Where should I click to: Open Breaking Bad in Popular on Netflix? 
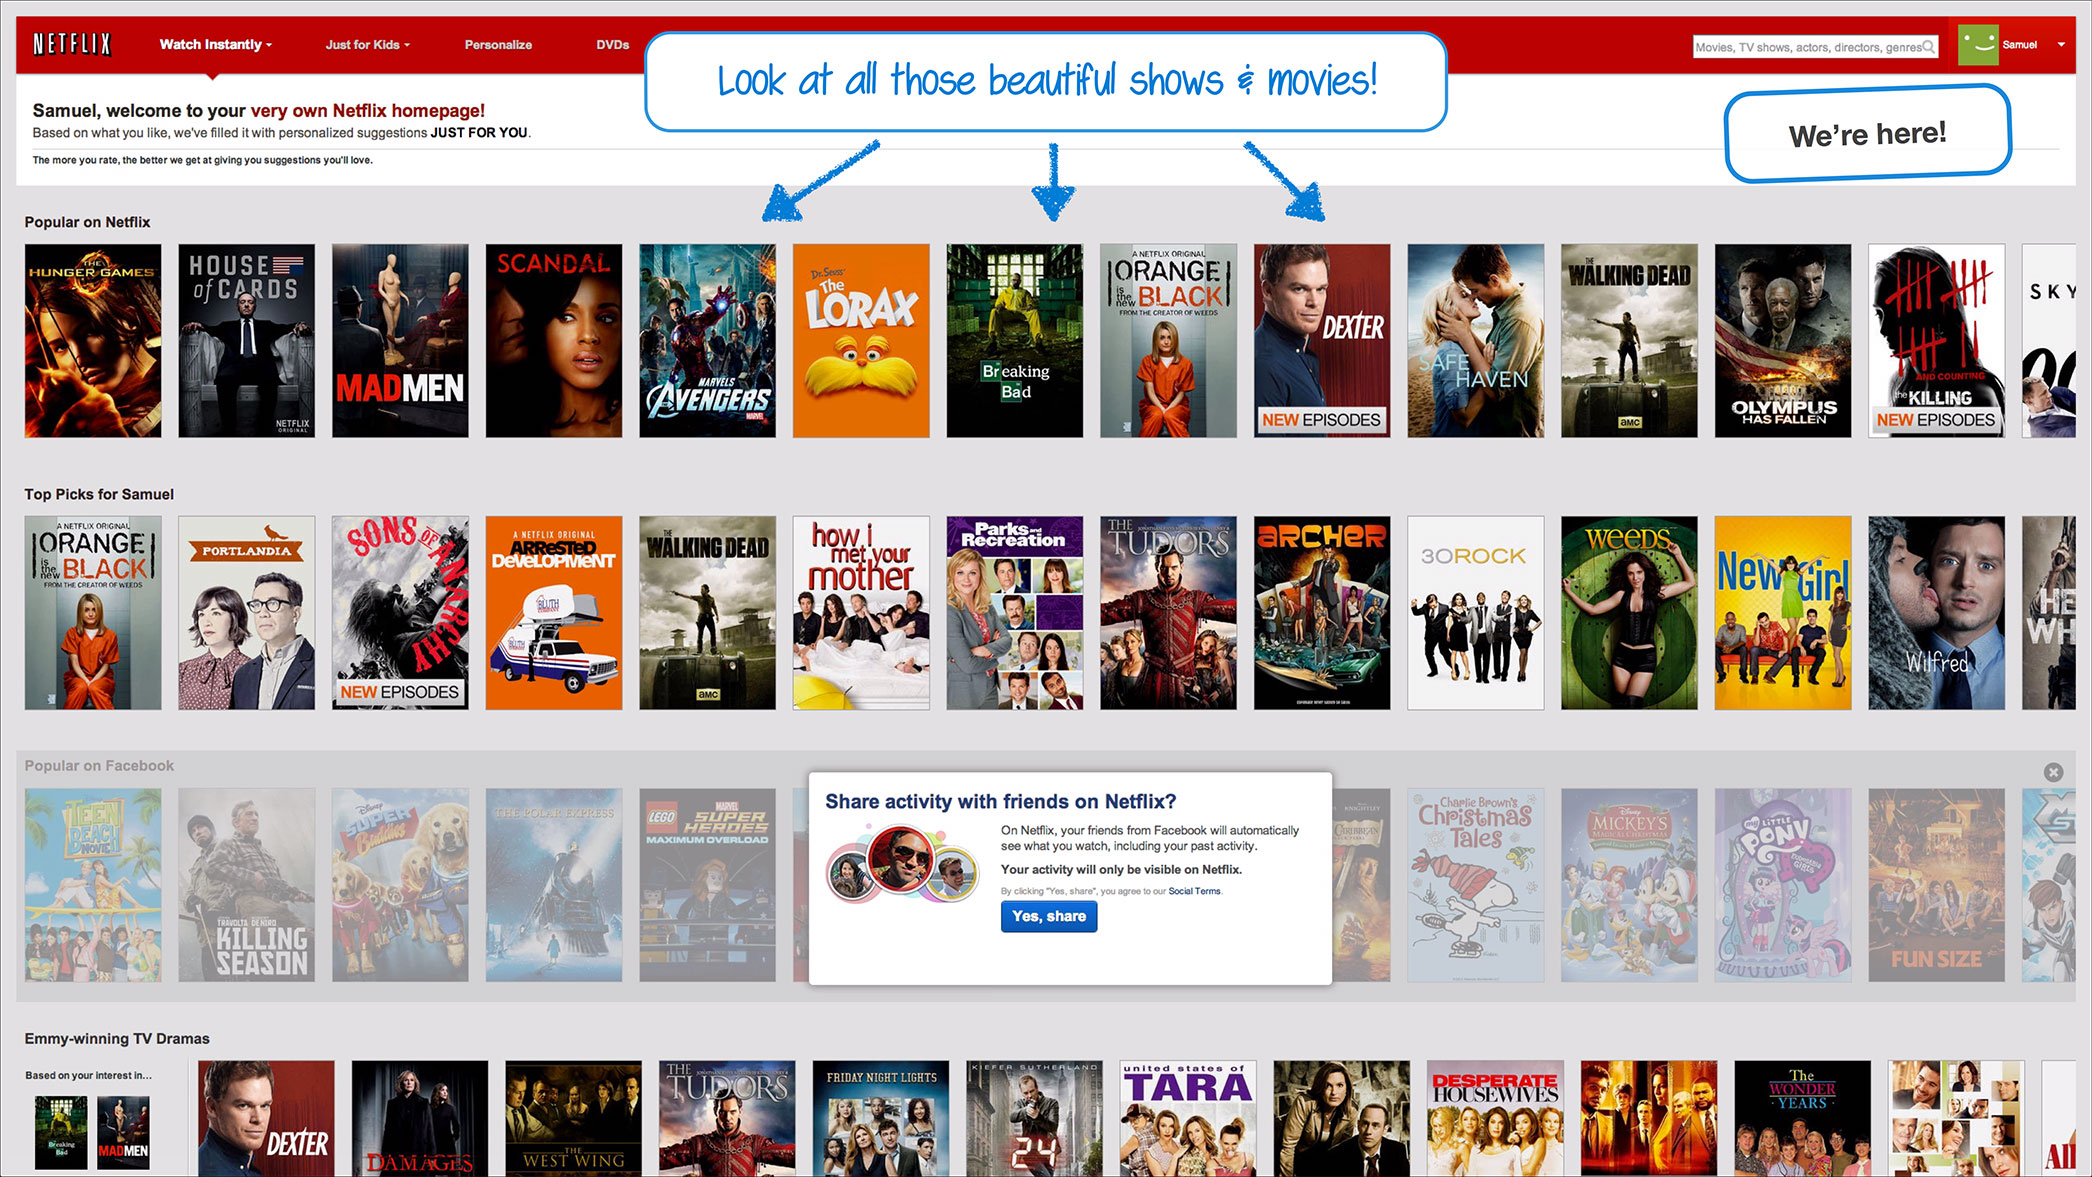tap(1015, 341)
